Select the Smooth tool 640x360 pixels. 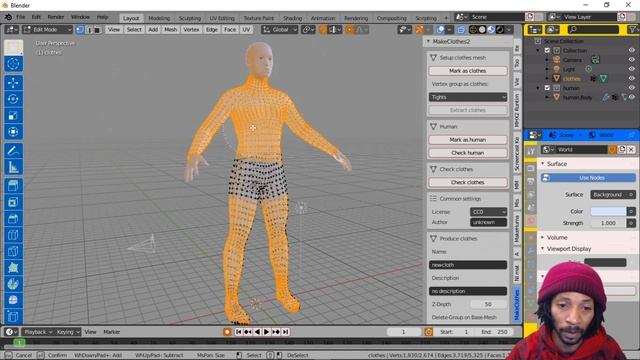click(x=13, y=300)
